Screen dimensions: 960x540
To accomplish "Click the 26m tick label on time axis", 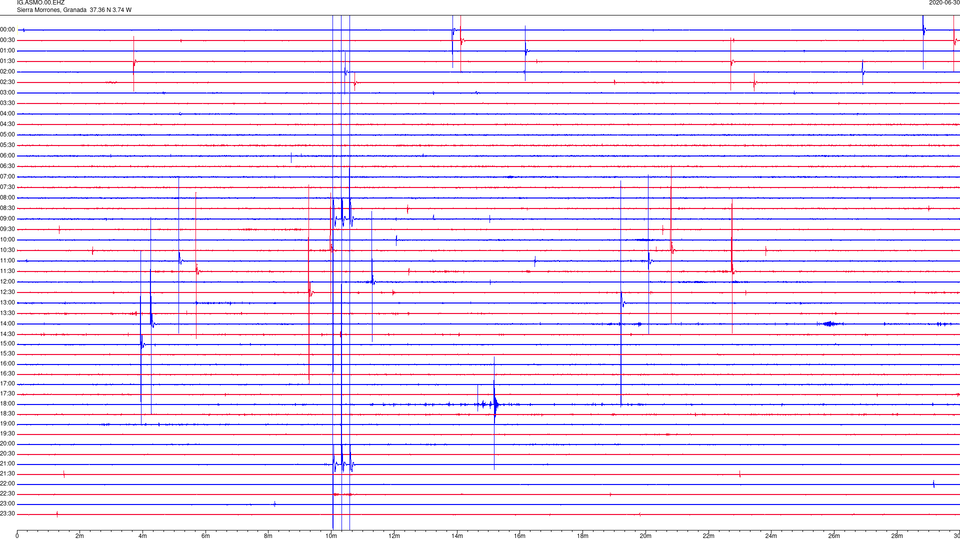I will tap(834, 536).
